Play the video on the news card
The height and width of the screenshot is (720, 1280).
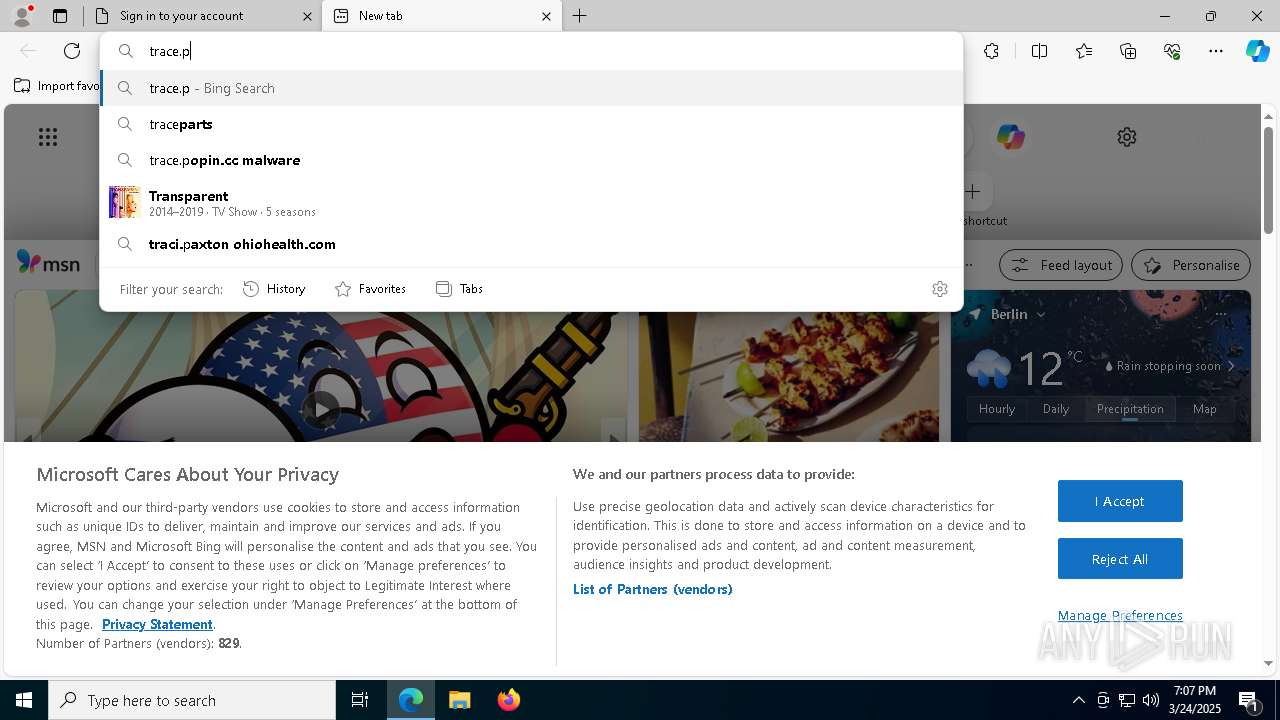tap(321, 409)
